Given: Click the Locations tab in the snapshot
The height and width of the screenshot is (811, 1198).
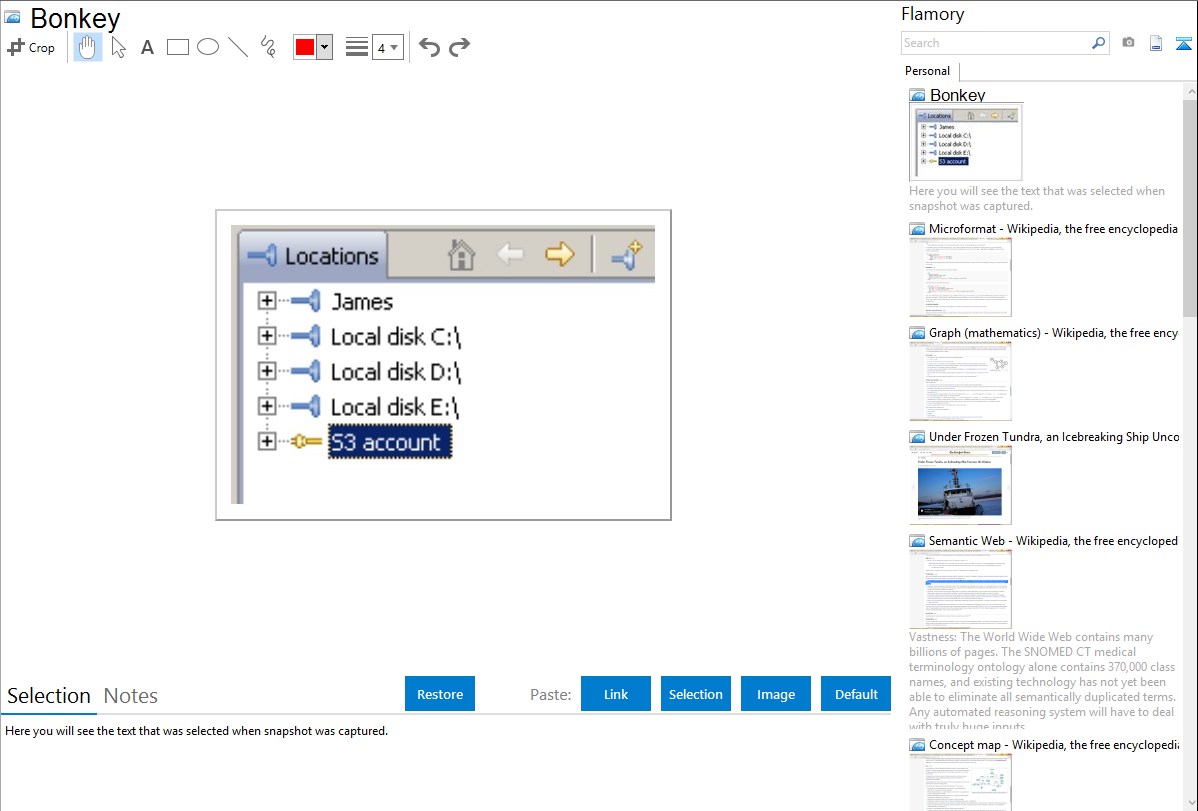Looking at the screenshot, I should coord(313,255).
